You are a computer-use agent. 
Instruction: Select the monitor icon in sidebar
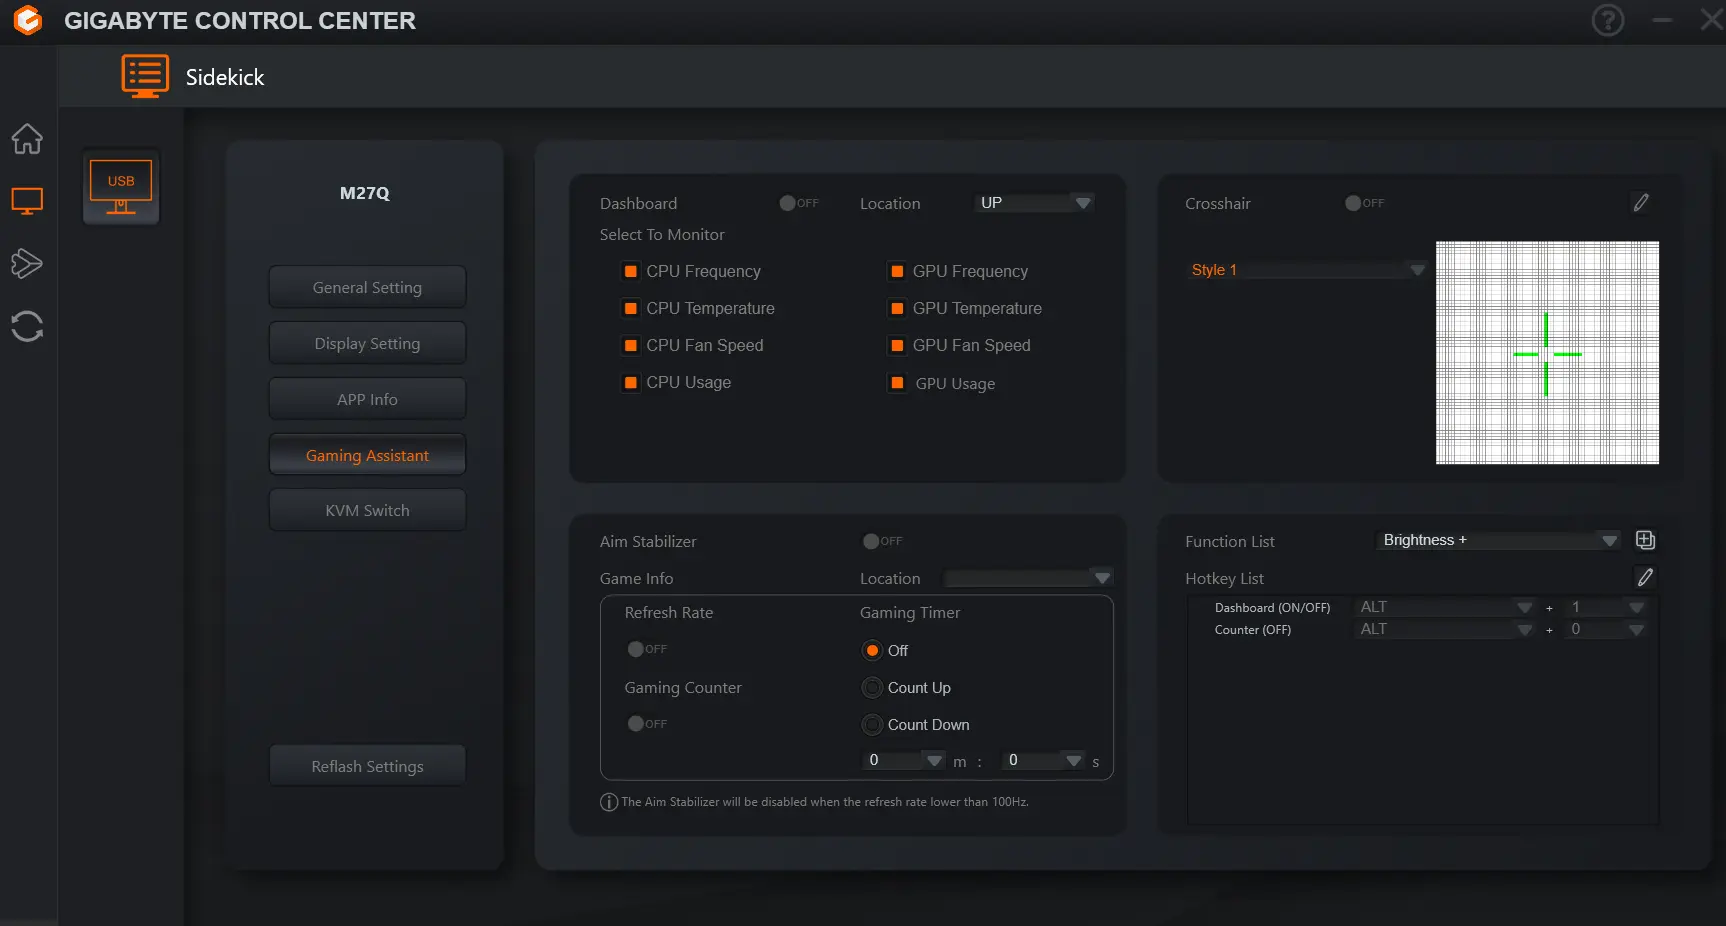(27, 201)
